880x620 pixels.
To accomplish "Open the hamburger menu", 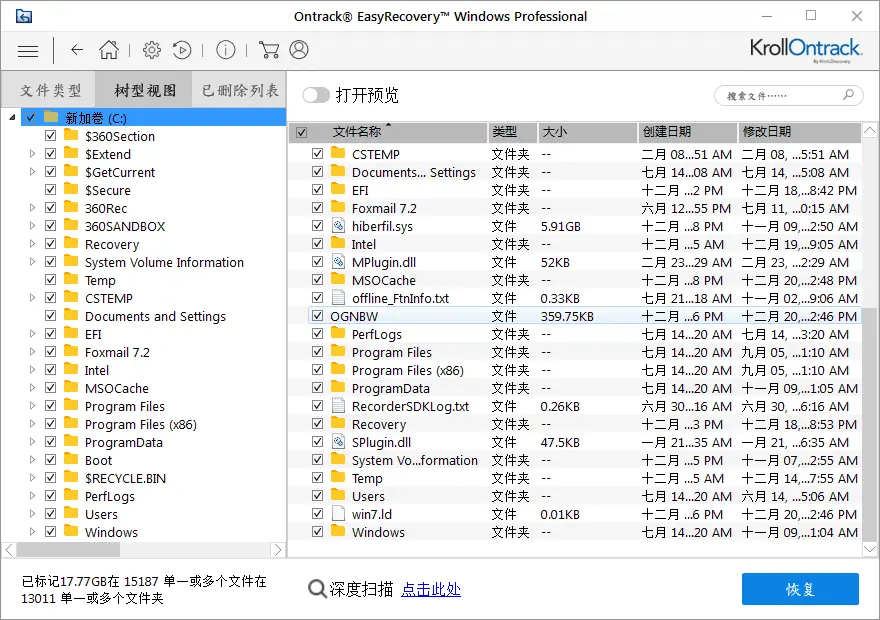I will 27,50.
